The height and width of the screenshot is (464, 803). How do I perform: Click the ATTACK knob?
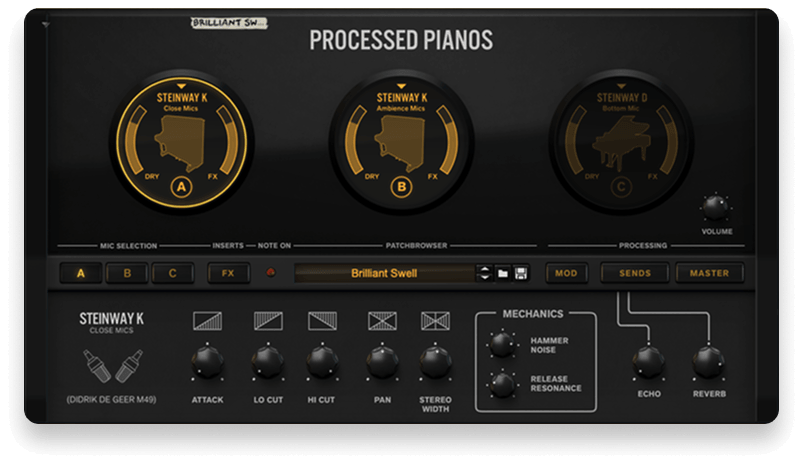pos(207,362)
